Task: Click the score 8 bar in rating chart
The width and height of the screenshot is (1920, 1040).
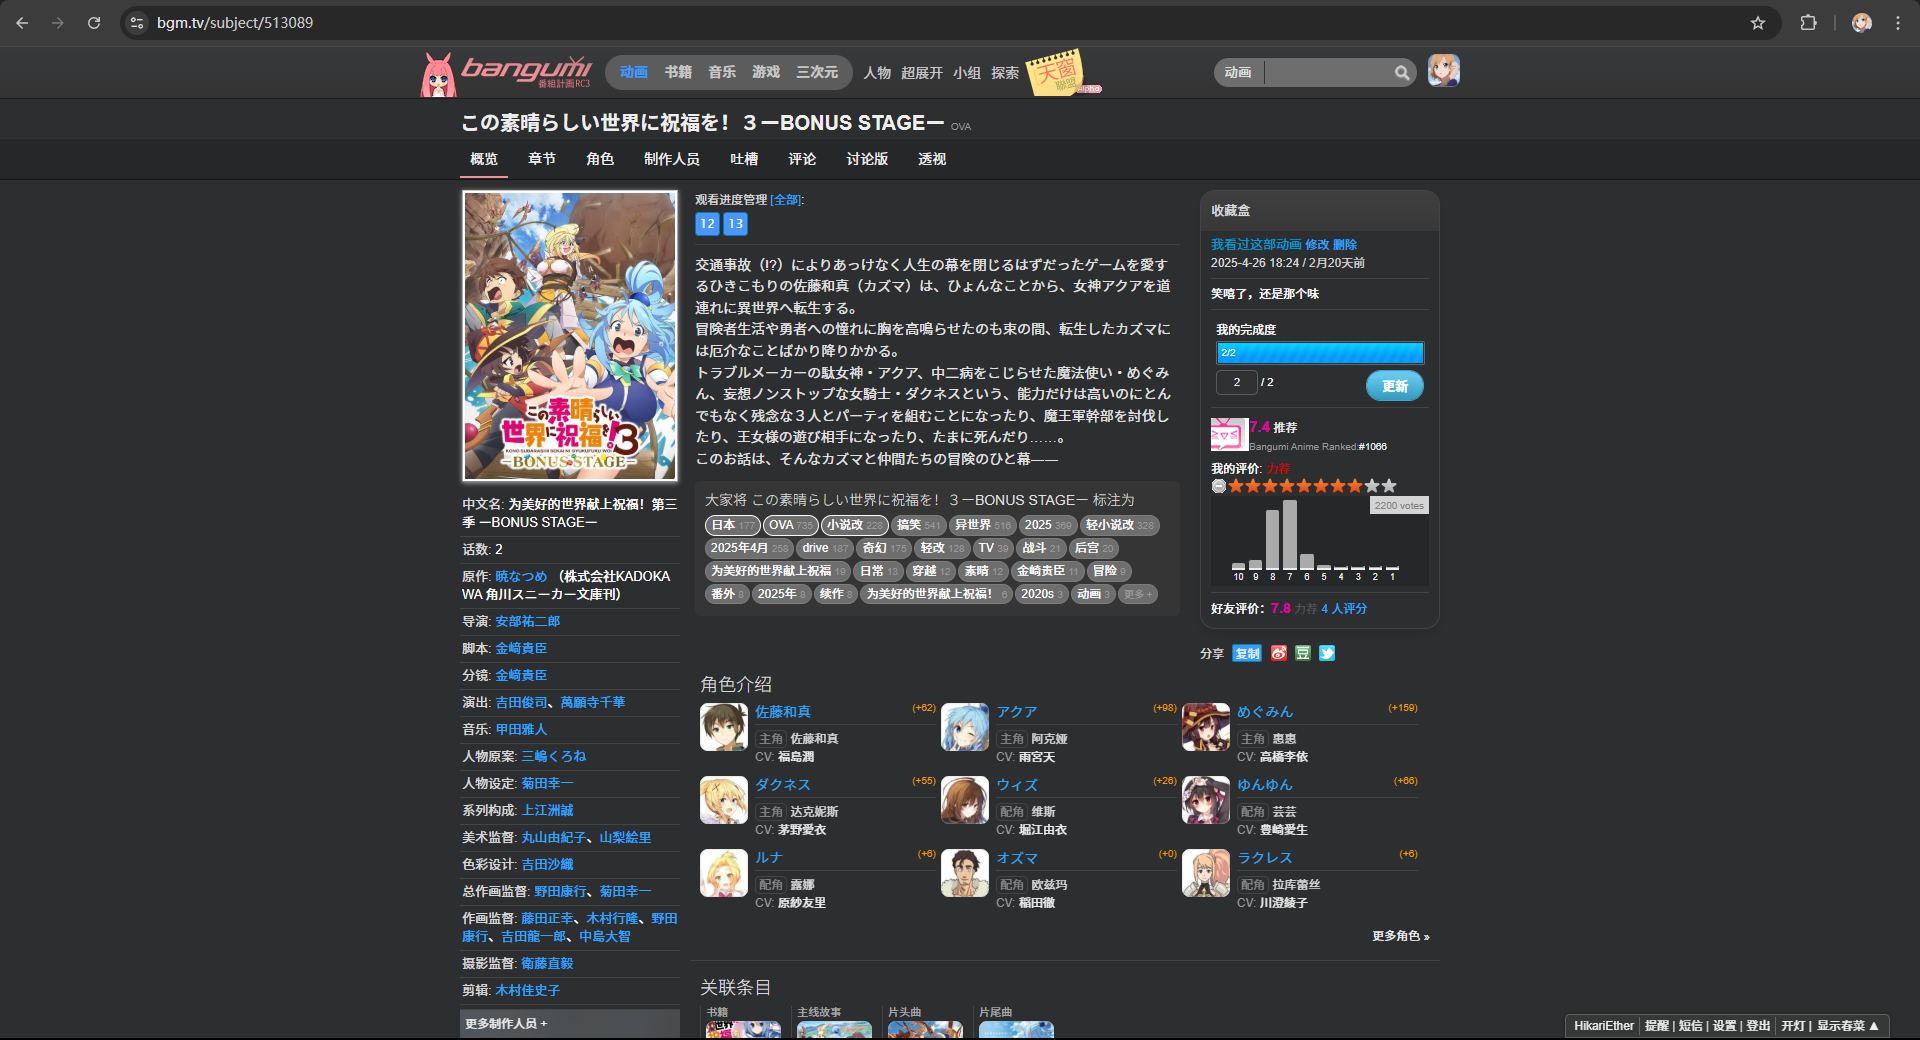Action: pyautogui.click(x=1273, y=540)
